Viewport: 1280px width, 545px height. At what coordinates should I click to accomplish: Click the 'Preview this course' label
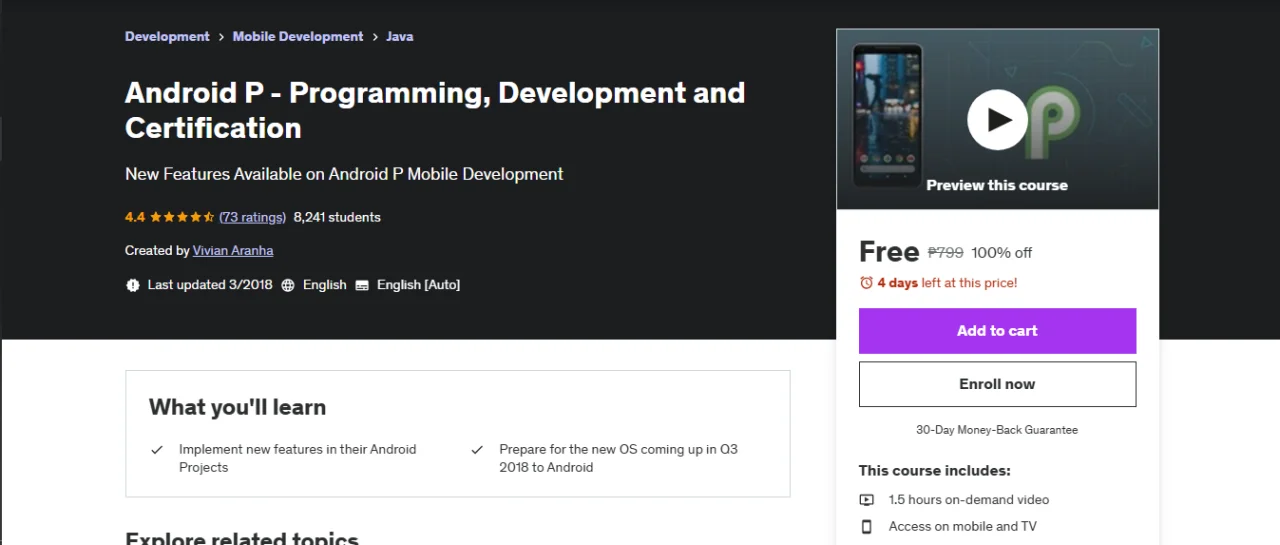[x=997, y=185]
